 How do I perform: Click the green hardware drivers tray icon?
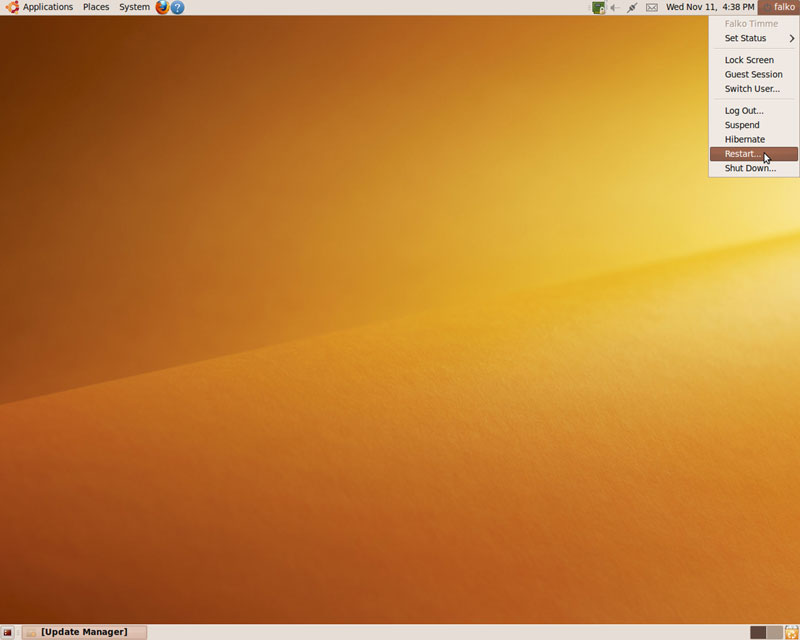(598, 7)
